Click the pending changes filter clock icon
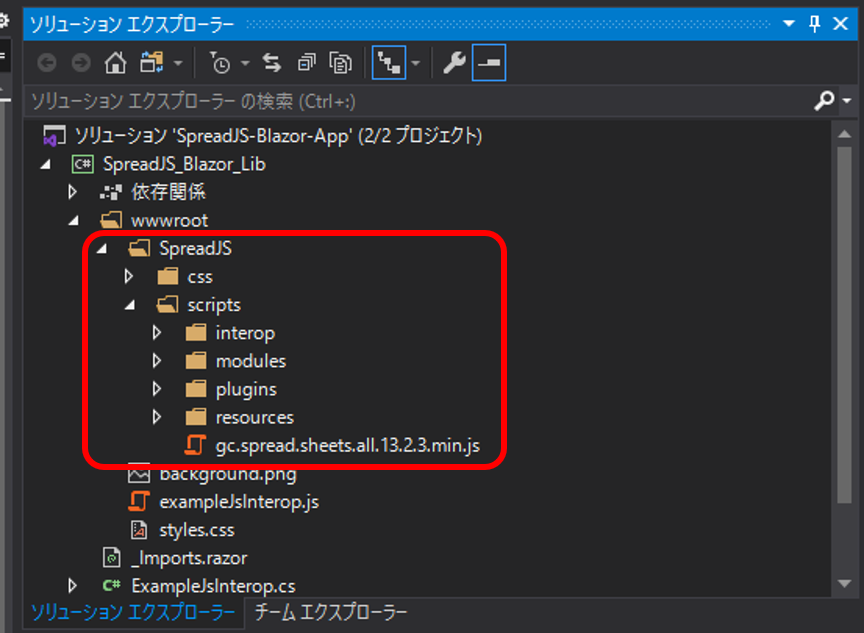Image resolution: width=864 pixels, height=633 pixels. pos(220,63)
